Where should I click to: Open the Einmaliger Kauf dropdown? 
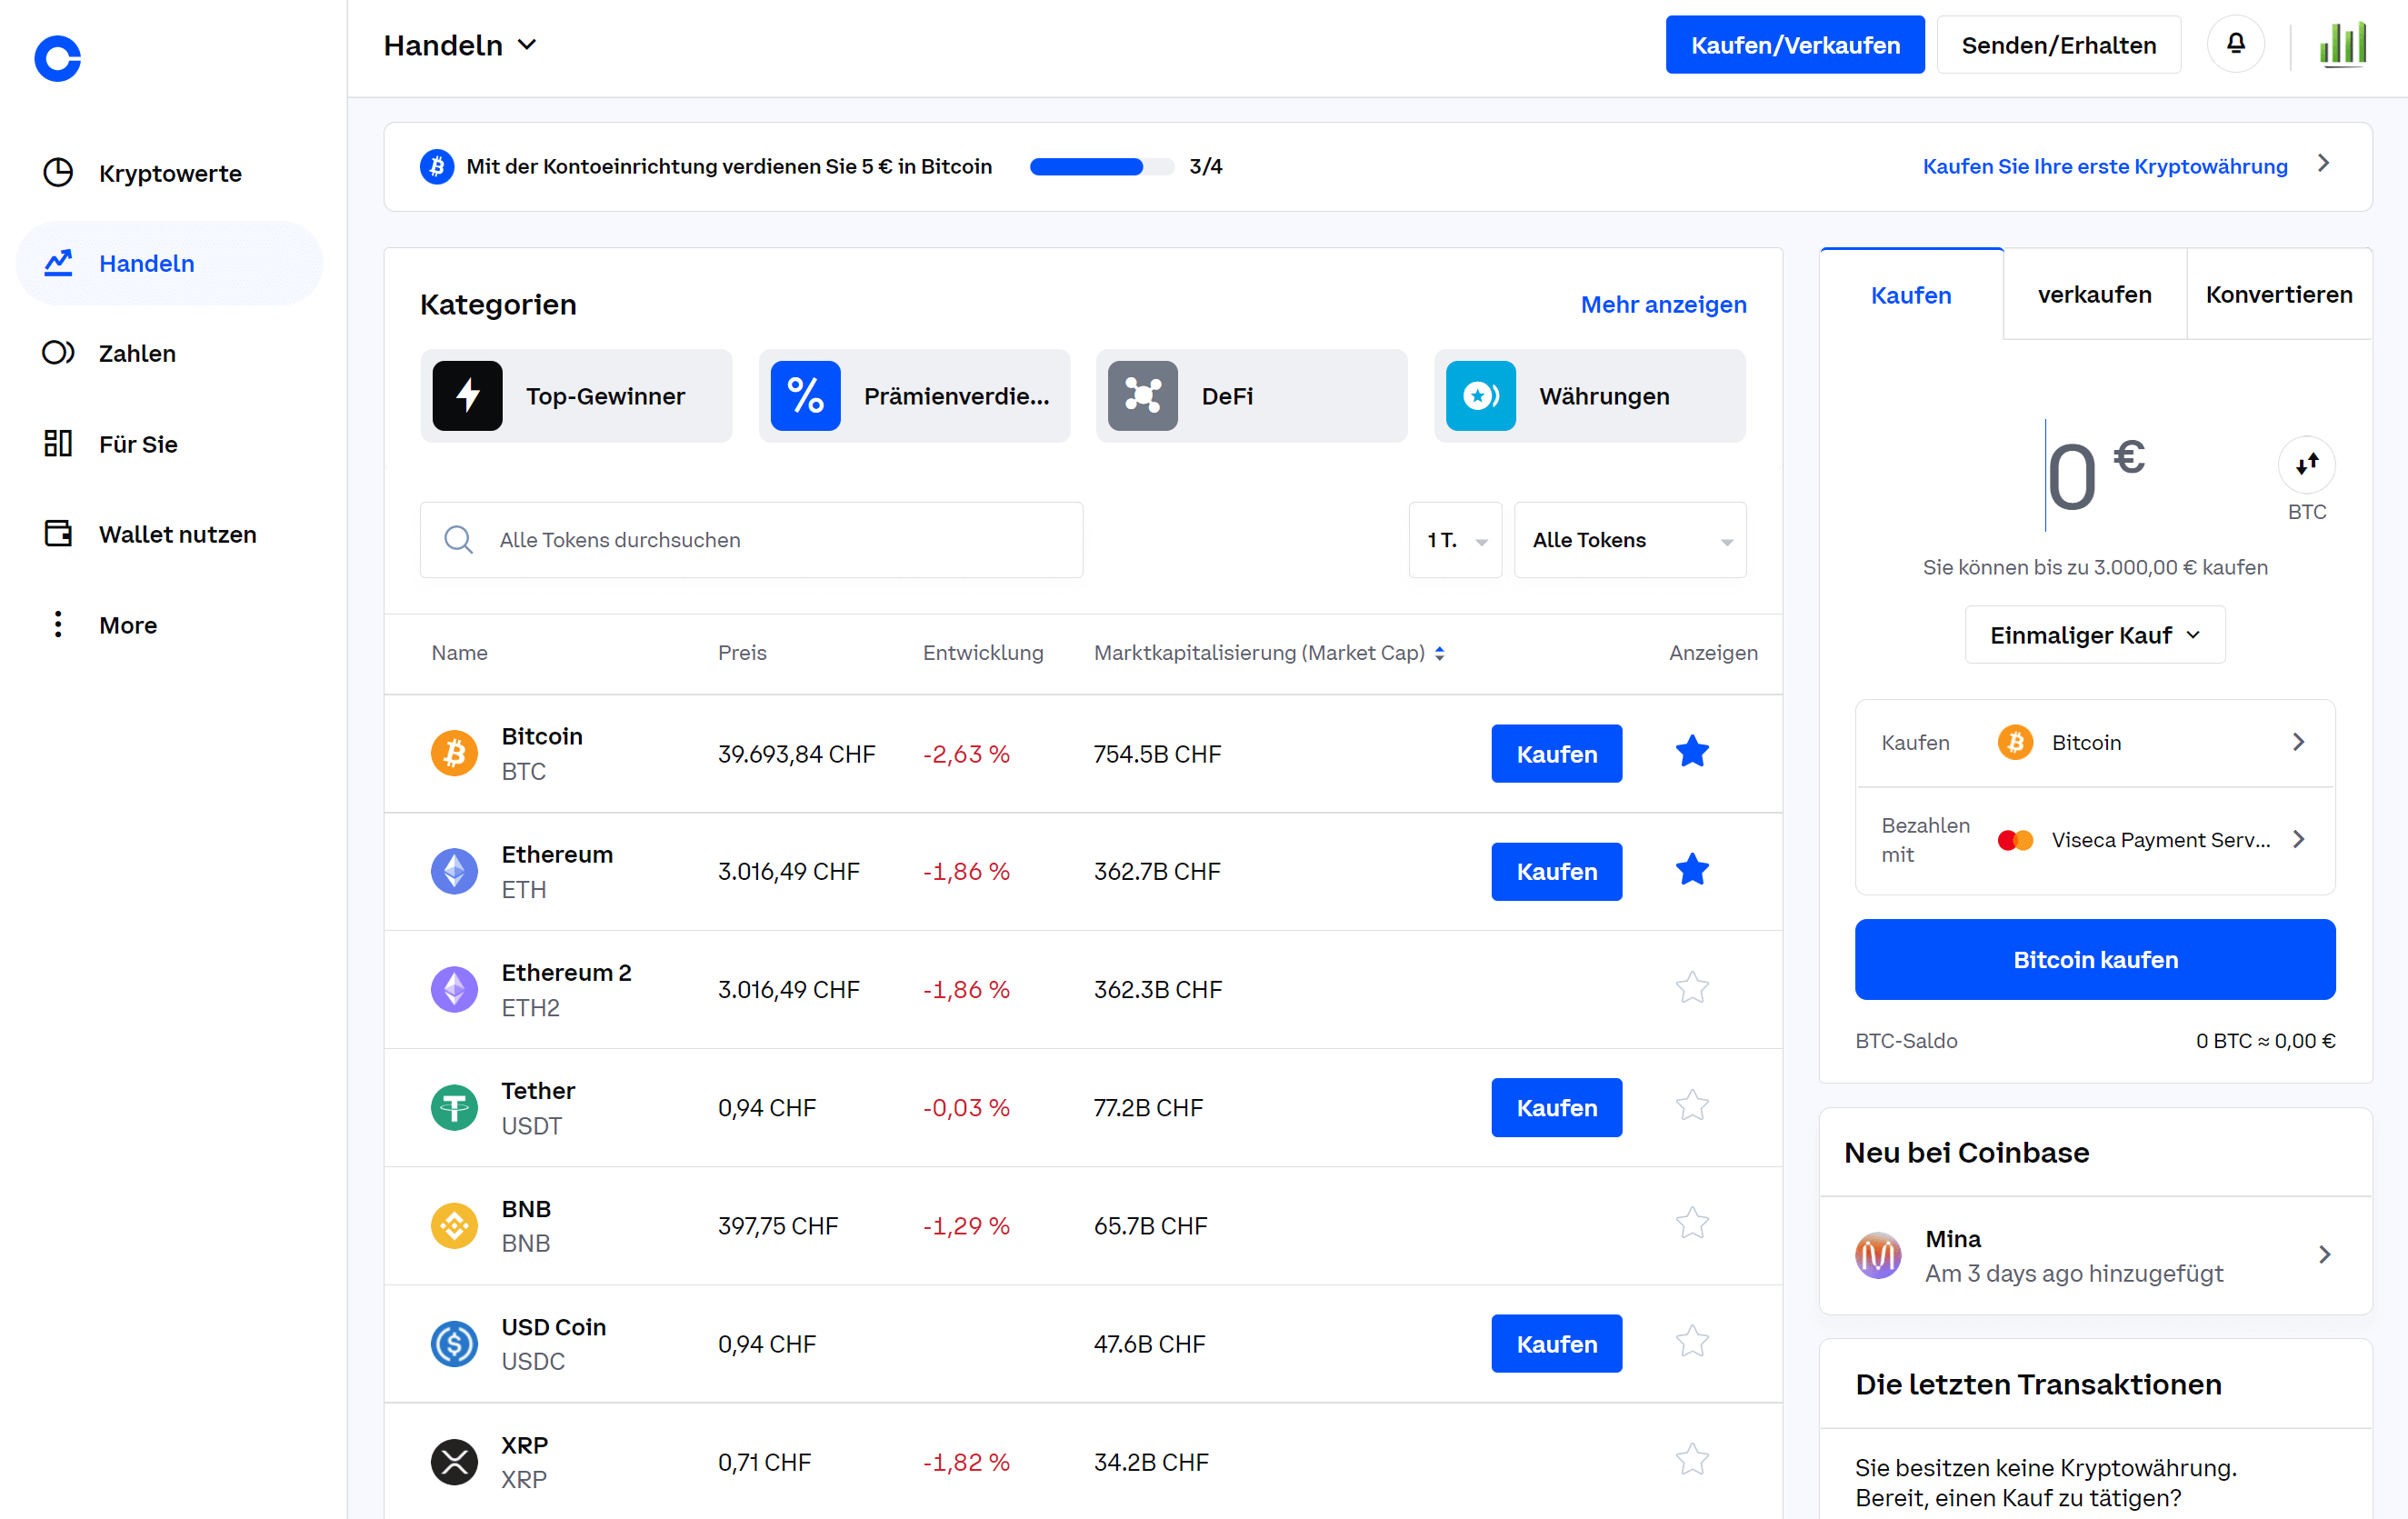2094,635
